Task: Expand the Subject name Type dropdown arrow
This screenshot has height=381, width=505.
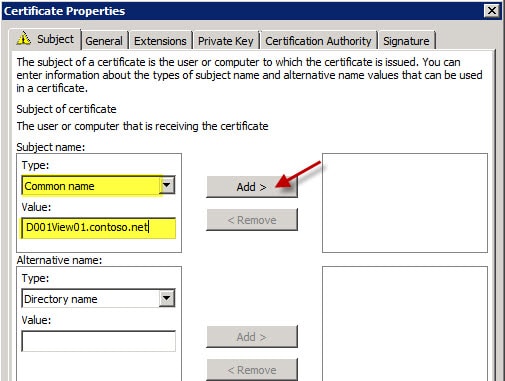Action: click(x=167, y=185)
